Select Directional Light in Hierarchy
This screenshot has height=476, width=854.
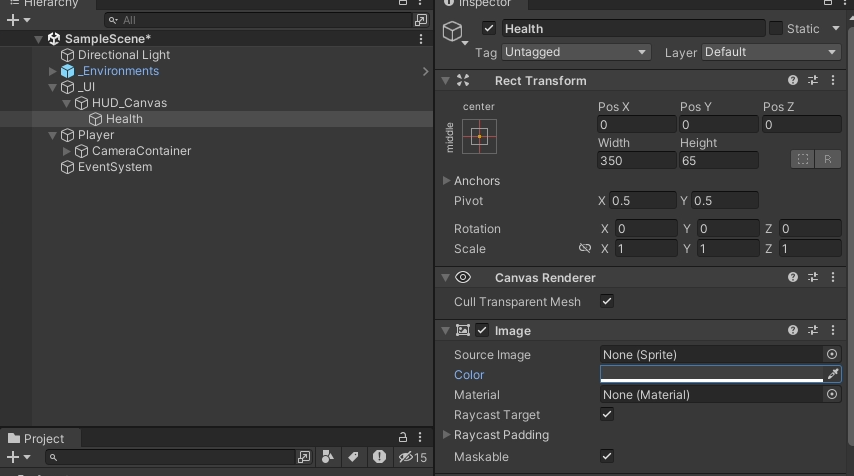pos(124,55)
